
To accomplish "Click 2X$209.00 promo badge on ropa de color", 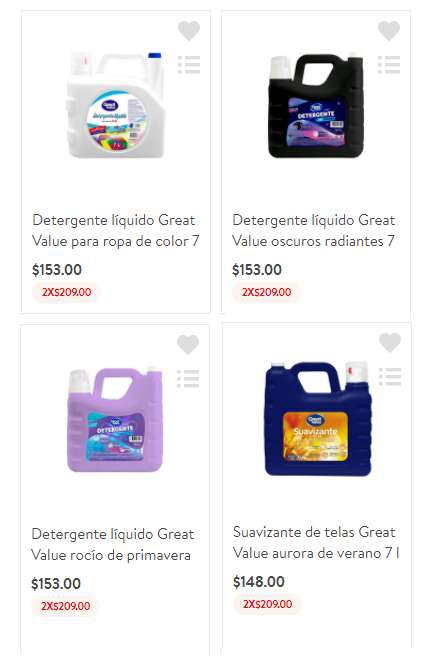I will 66,292.
